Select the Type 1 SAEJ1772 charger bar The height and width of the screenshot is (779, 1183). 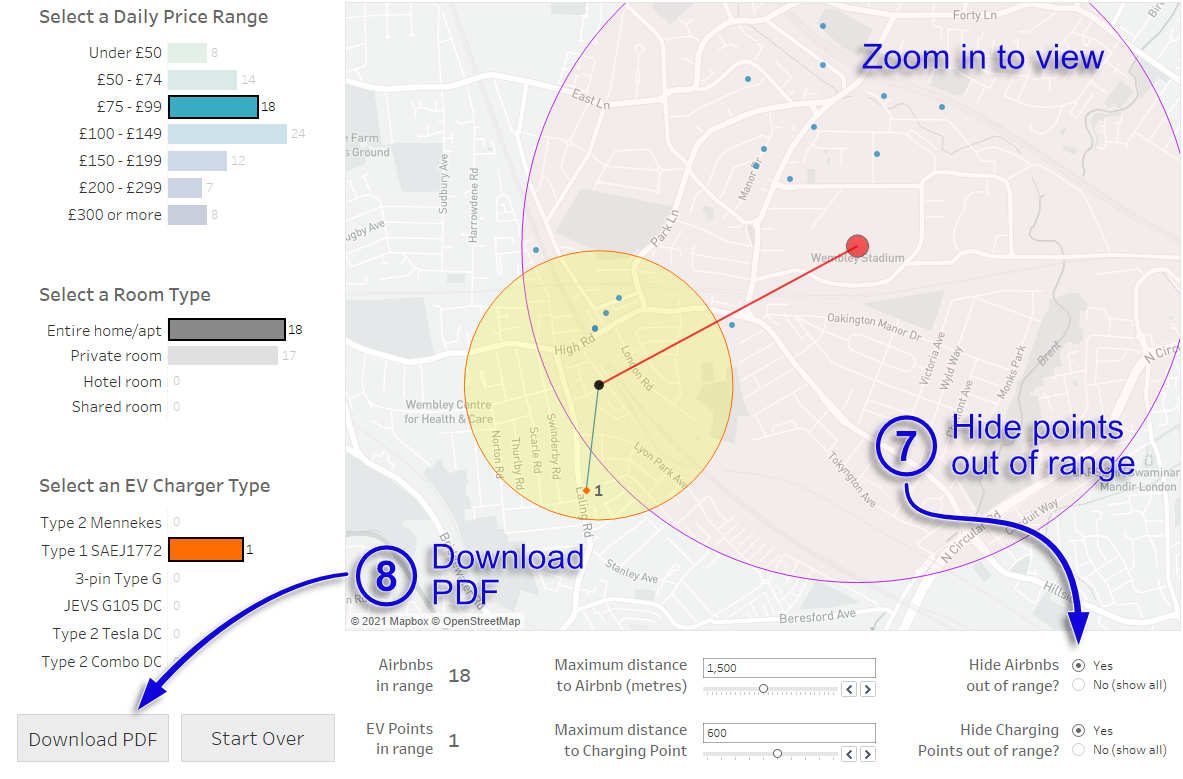[205, 549]
